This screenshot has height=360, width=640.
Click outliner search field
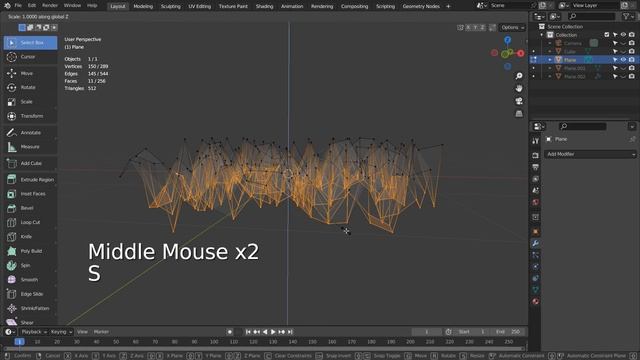click(x=591, y=16)
